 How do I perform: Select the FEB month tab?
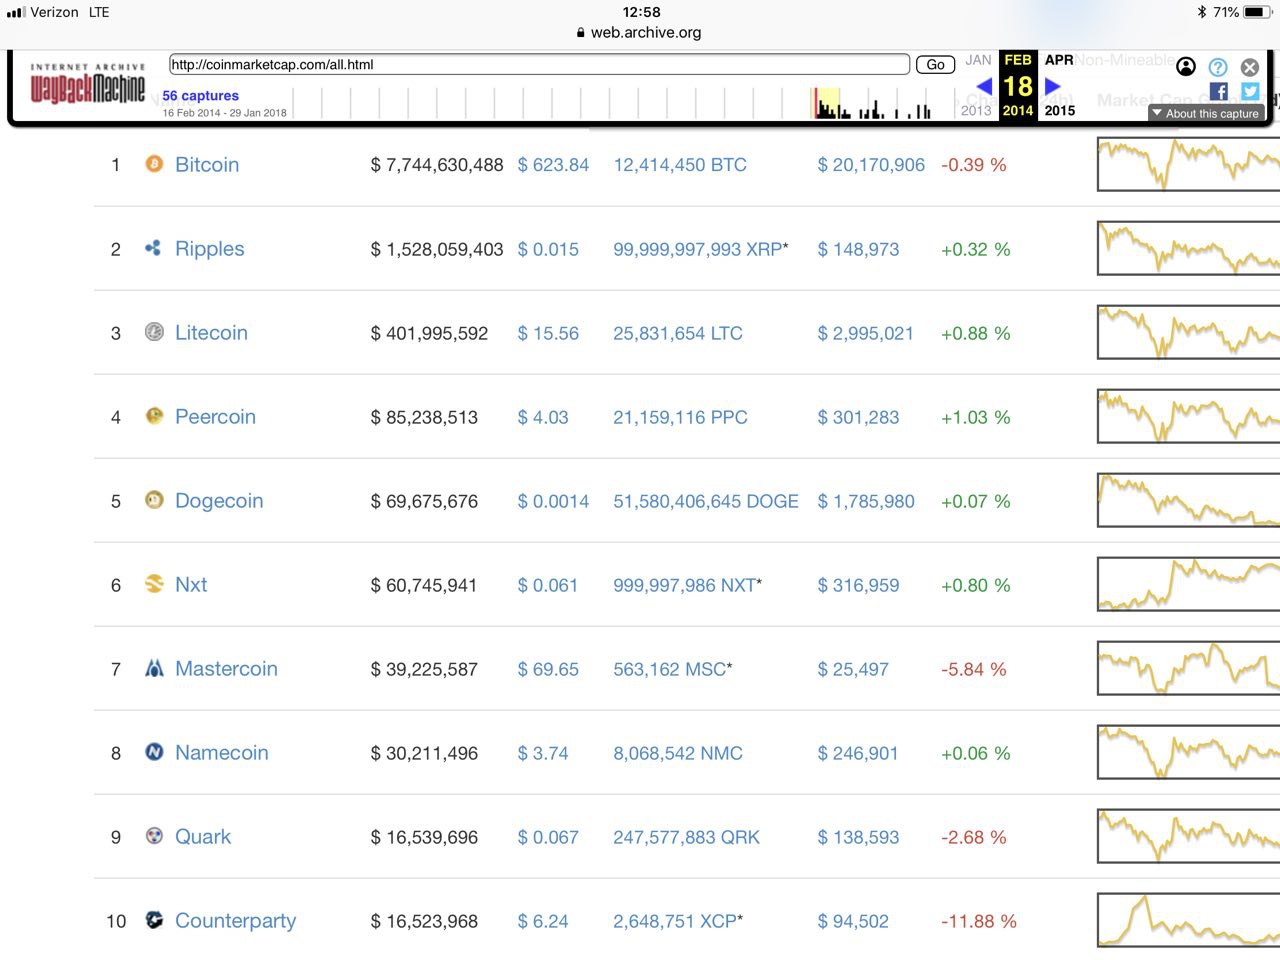click(x=1018, y=60)
